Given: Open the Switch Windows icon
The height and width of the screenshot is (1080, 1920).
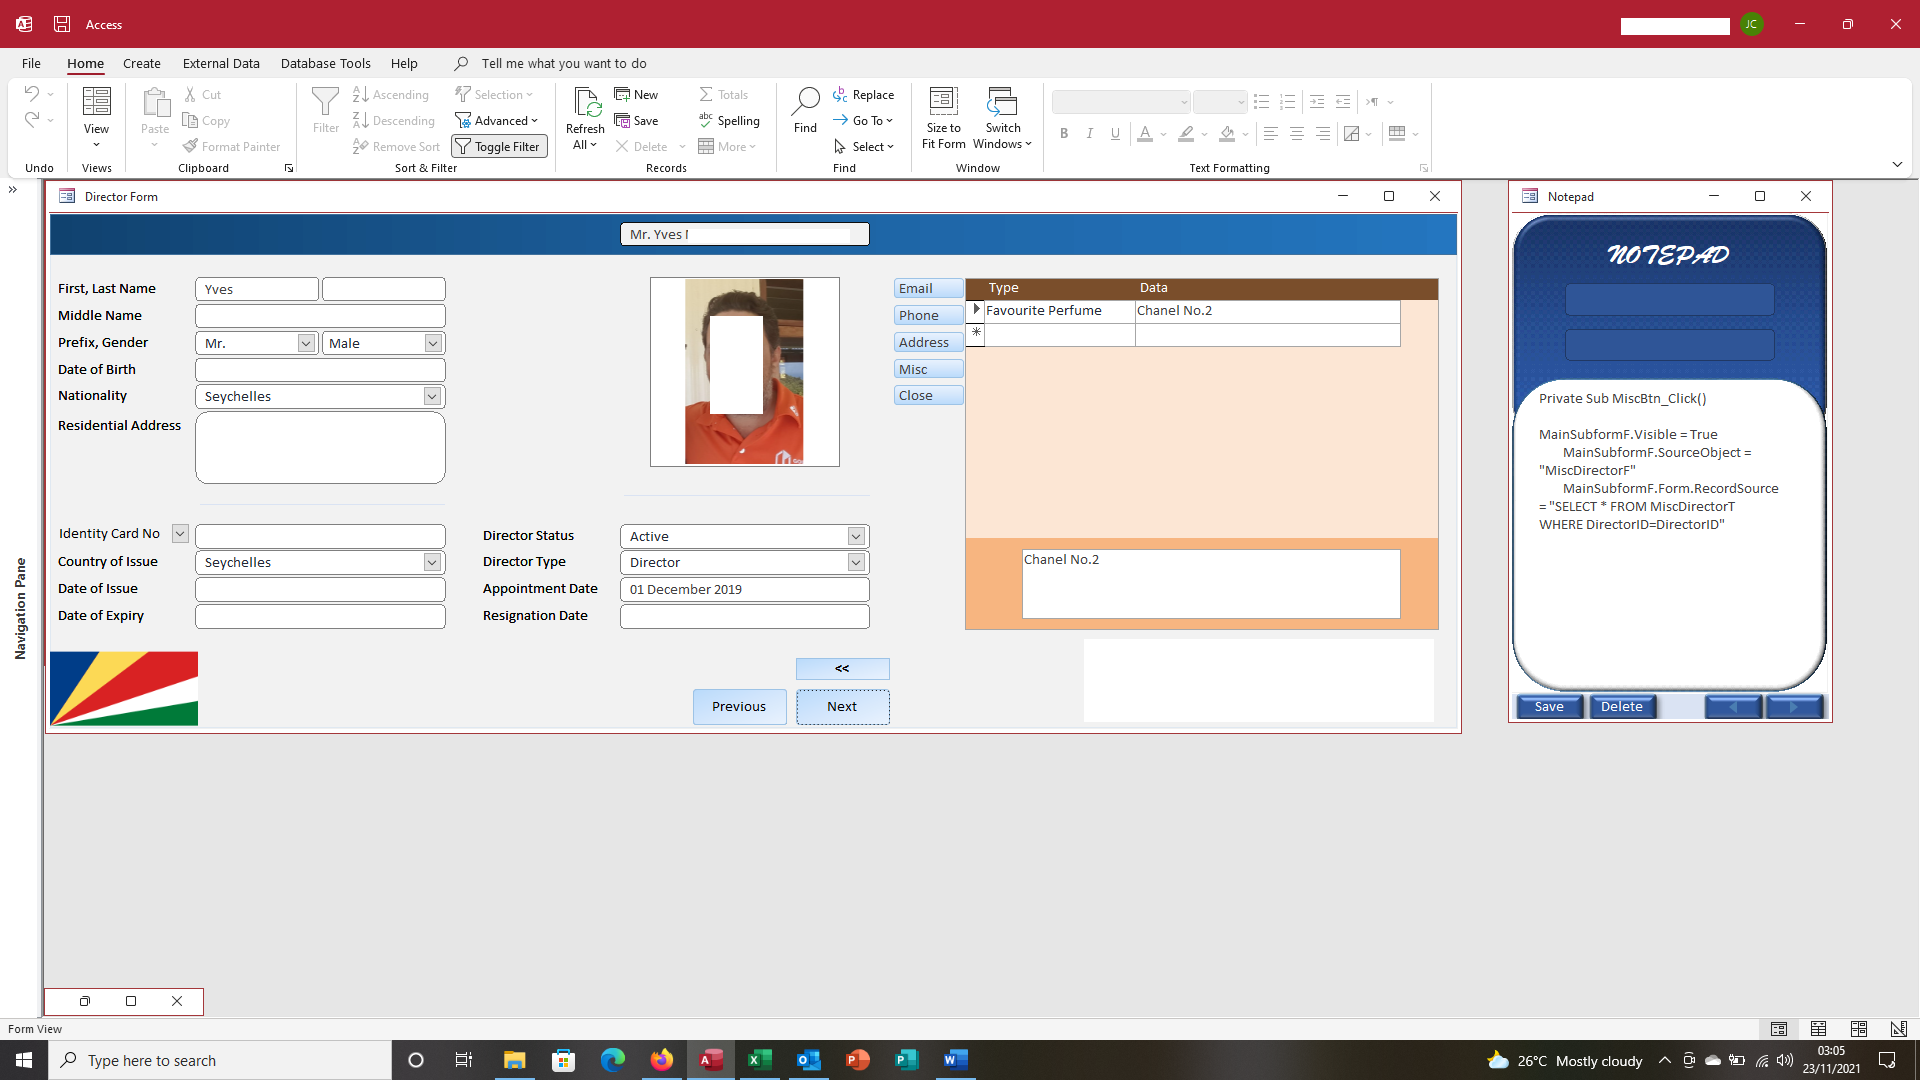Looking at the screenshot, I should [1002, 102].
